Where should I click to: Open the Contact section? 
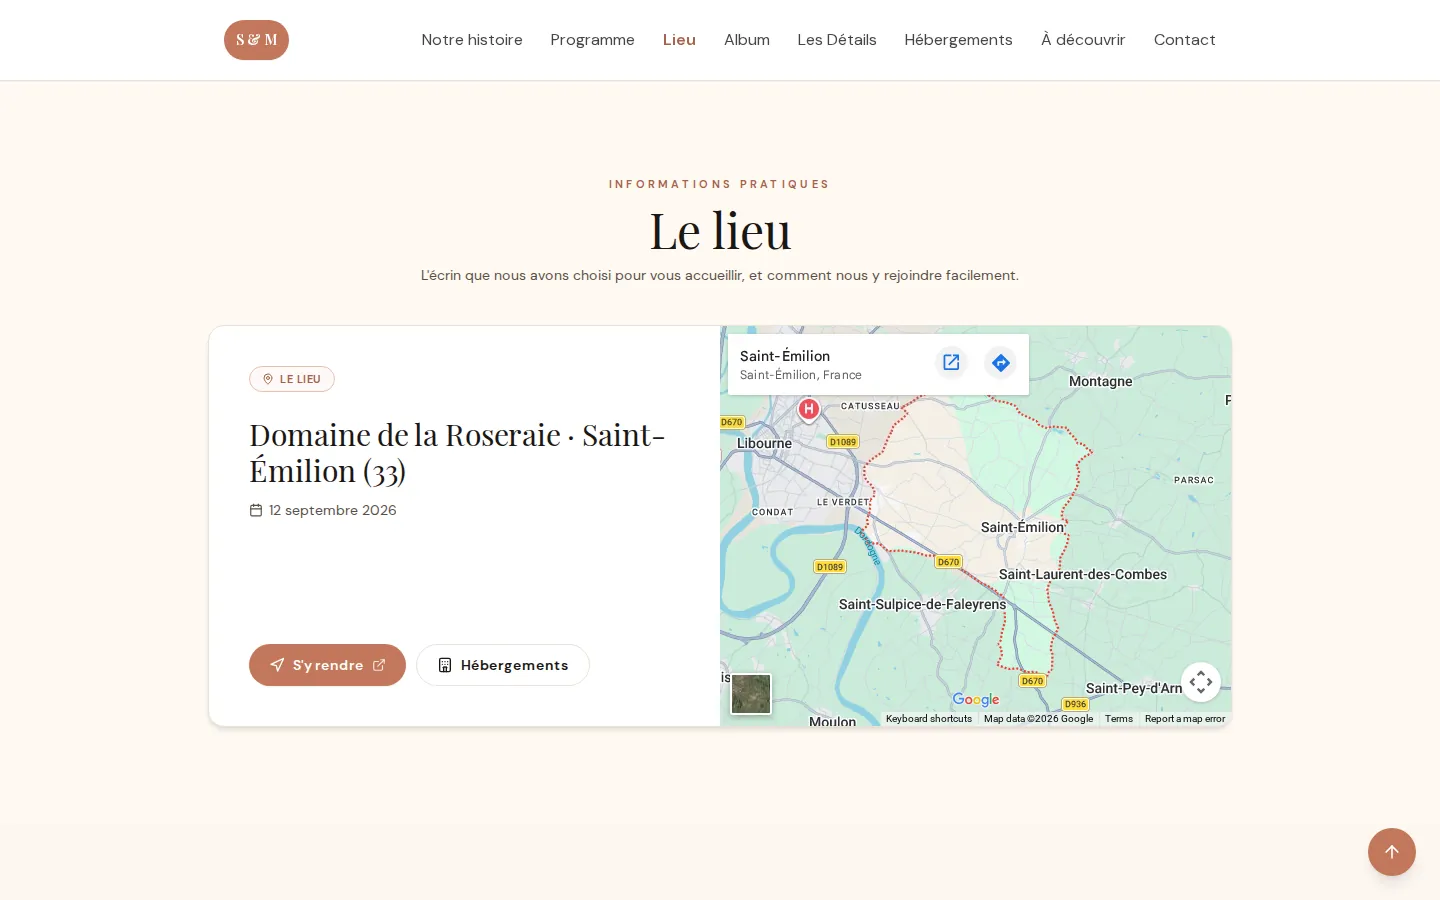click(1185, 40)
